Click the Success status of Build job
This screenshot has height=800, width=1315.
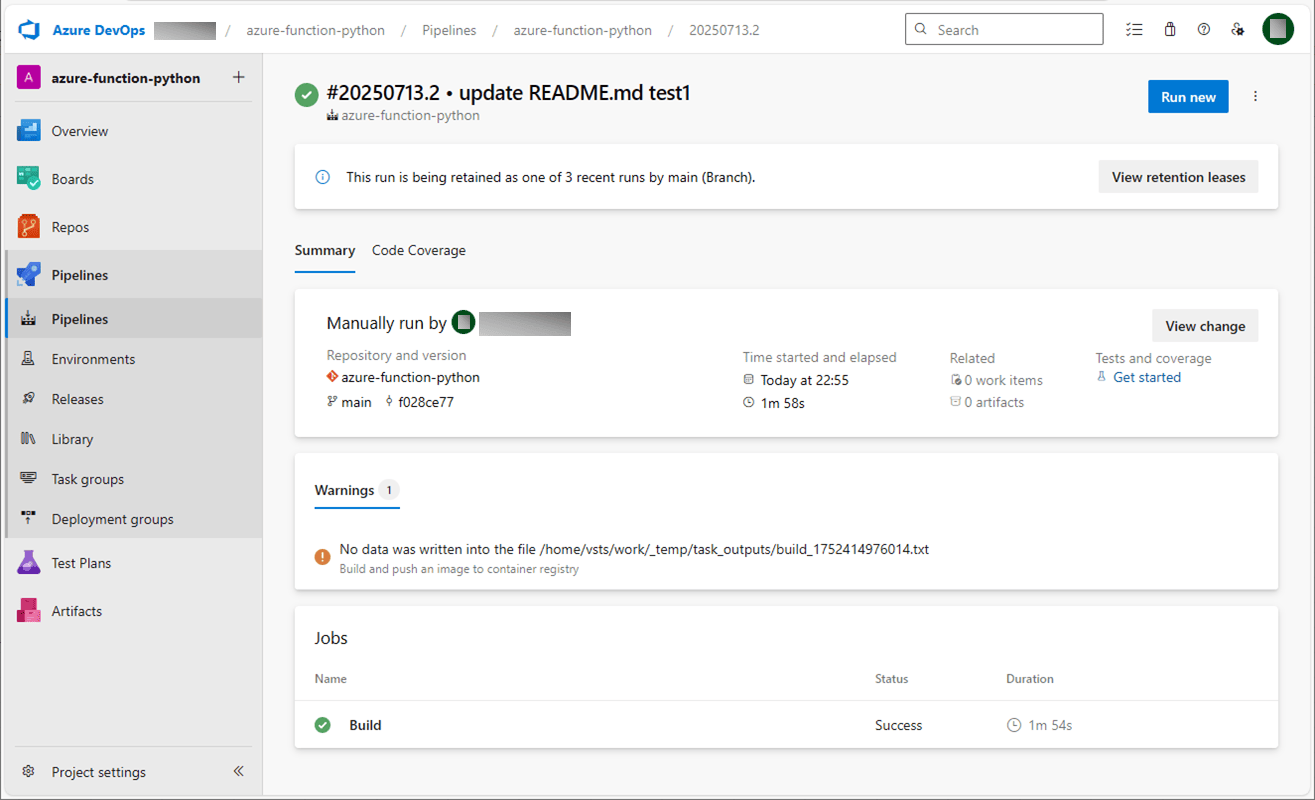(x=899, y=725)
